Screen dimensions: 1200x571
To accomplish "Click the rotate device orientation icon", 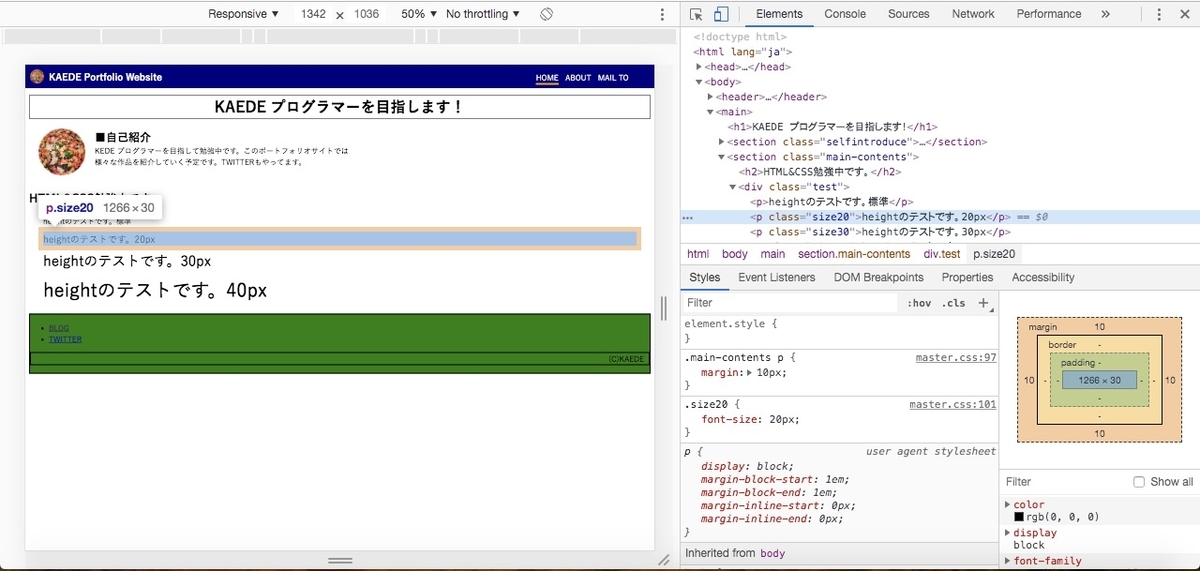I will 547,14.
